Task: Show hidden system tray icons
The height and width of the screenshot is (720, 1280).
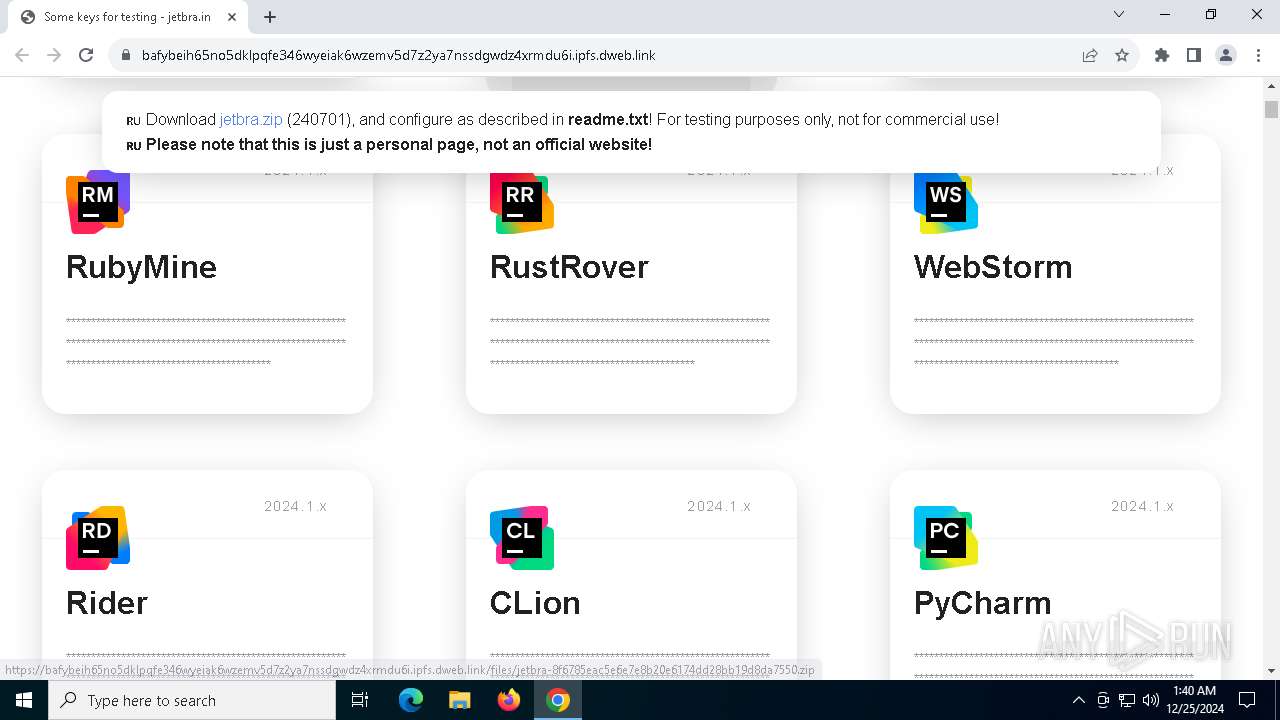Action: 1078,700
